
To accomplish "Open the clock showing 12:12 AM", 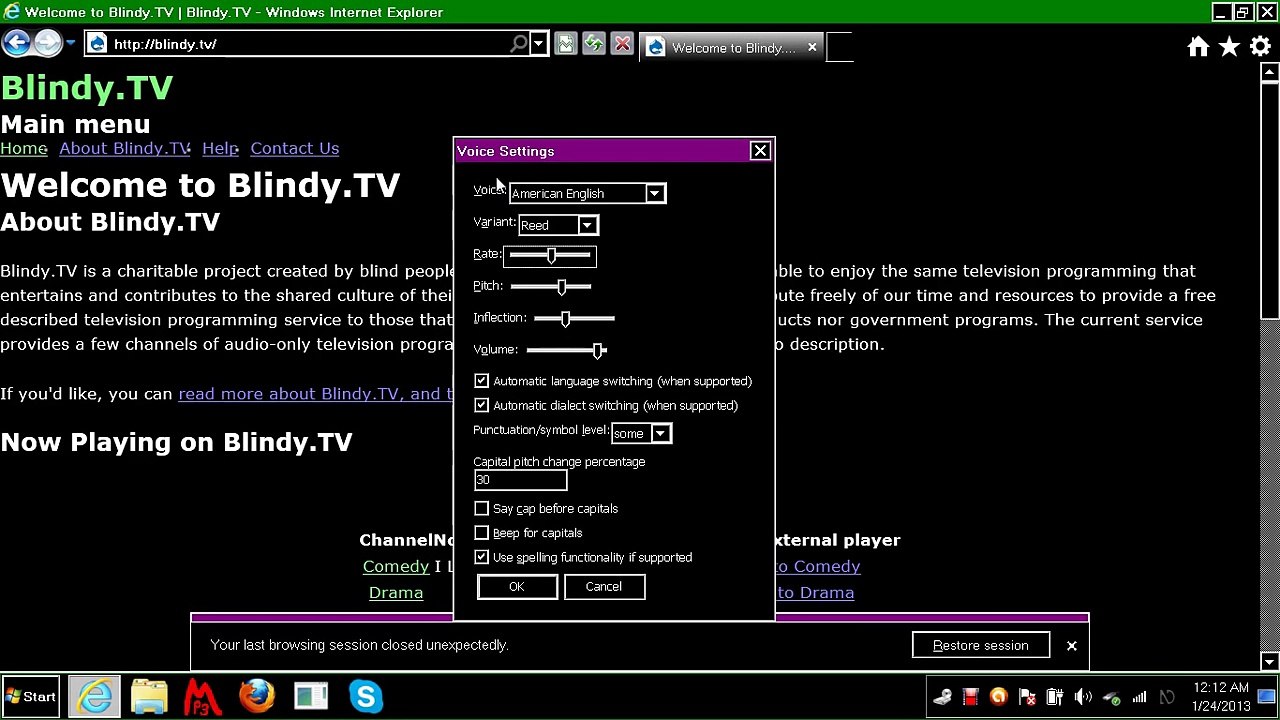I will [x=1221, y=697].
